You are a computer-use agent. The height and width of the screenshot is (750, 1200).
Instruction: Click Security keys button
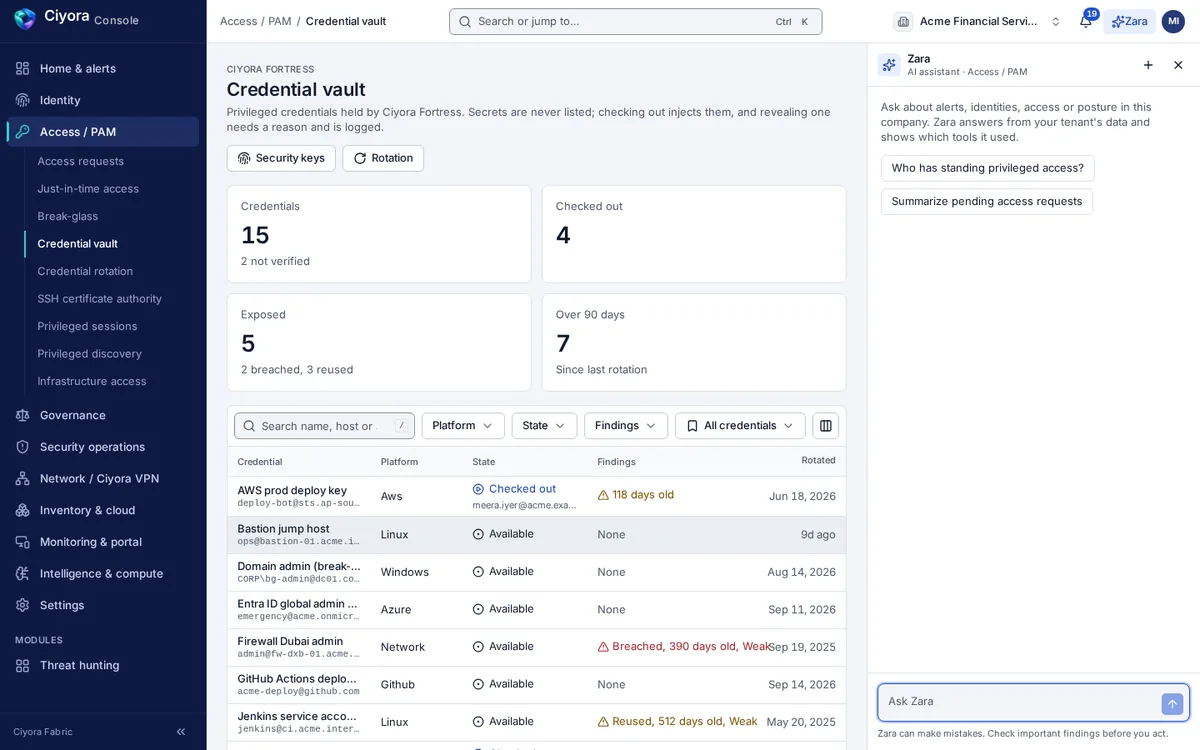[281, 158]
